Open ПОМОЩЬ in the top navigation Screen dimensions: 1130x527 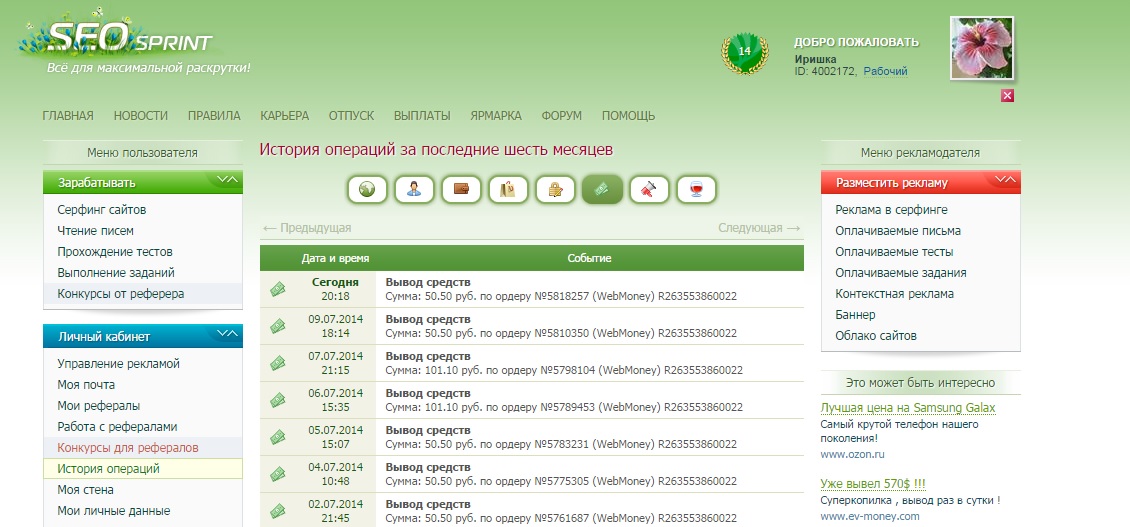(x=628, y=115)
